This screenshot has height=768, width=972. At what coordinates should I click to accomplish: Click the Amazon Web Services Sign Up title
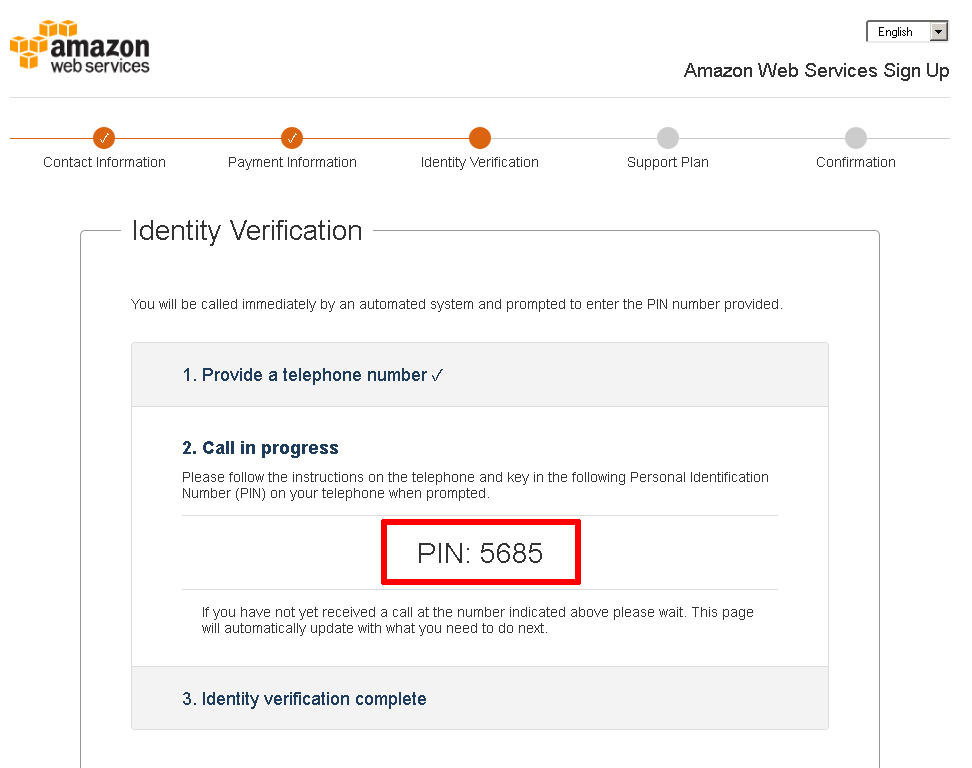(816, 71)
